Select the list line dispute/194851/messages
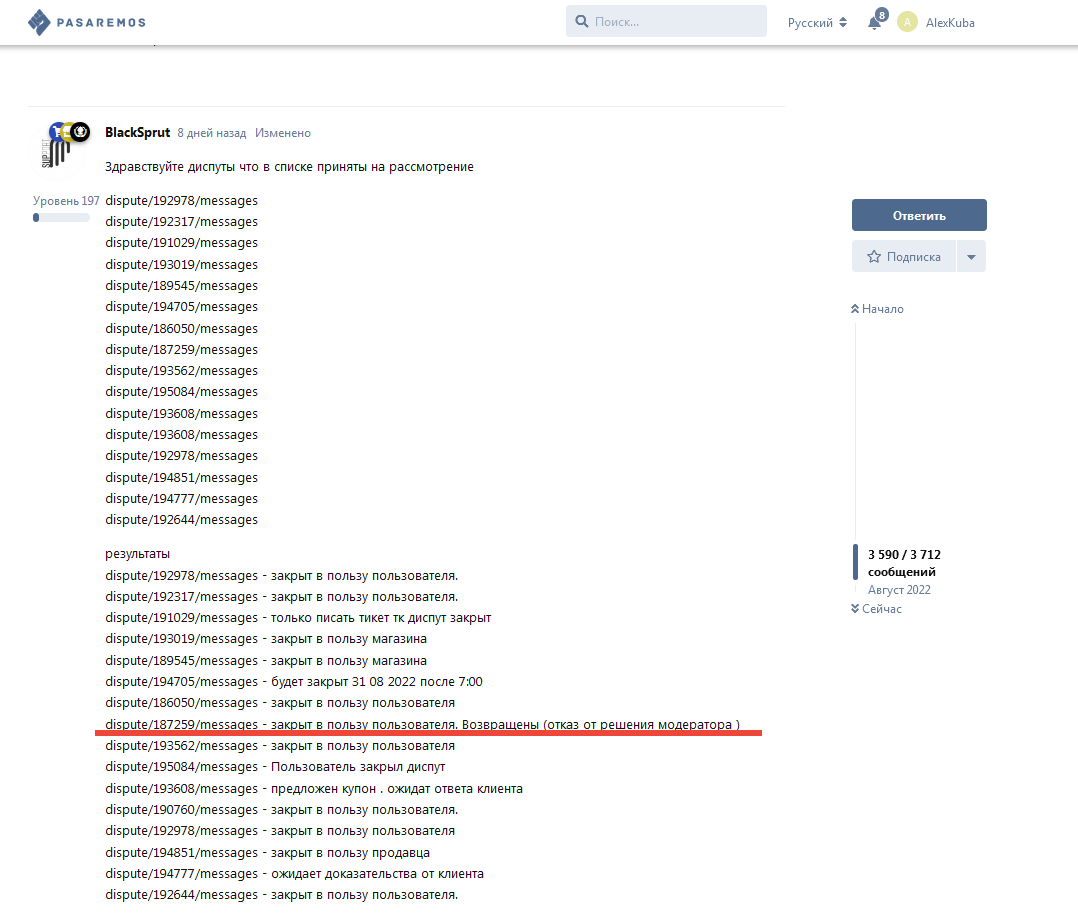The height and width of the screenshot is (916, 1078). pyautogui.click(x=182, y=477)
